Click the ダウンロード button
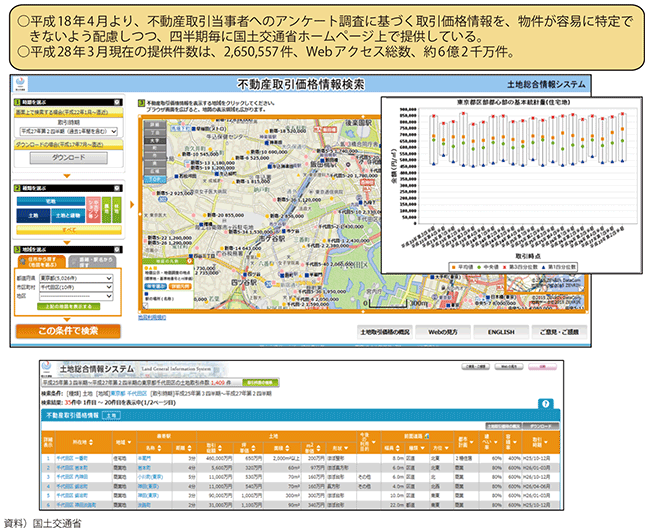The width and height of the screenshot is (649, 532). point(69,157)
